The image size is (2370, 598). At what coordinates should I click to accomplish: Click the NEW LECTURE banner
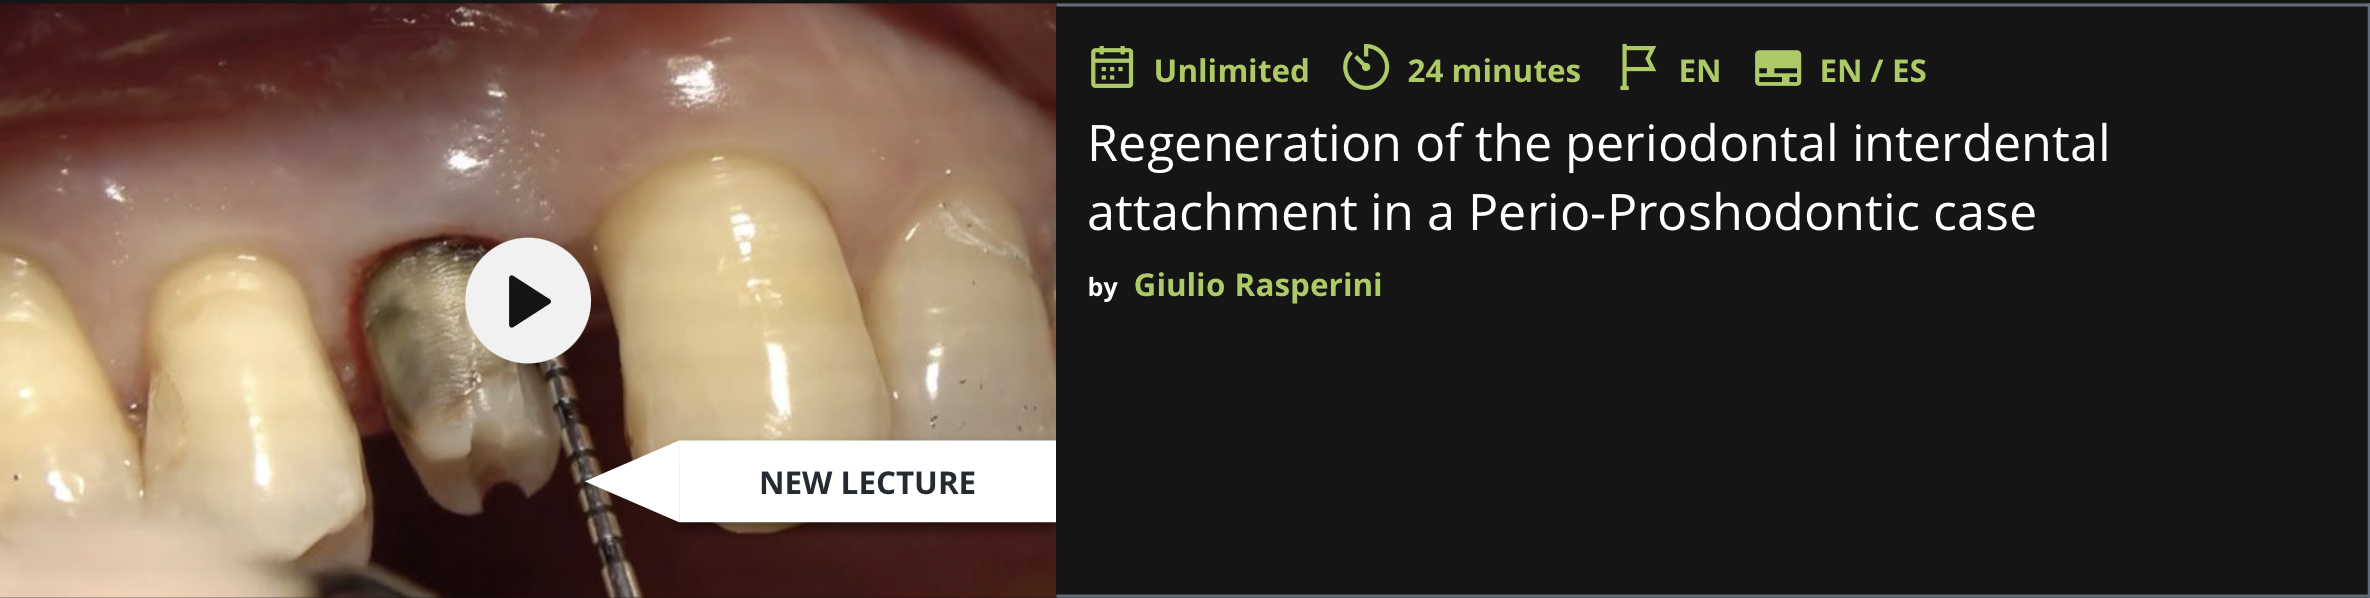(x=867, y=482)
